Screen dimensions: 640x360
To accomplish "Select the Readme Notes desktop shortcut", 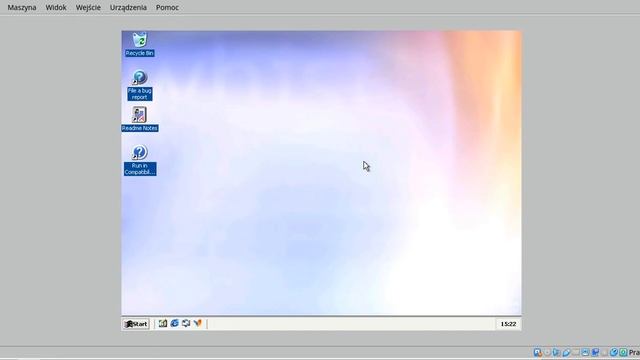I will tap(140, 119).
